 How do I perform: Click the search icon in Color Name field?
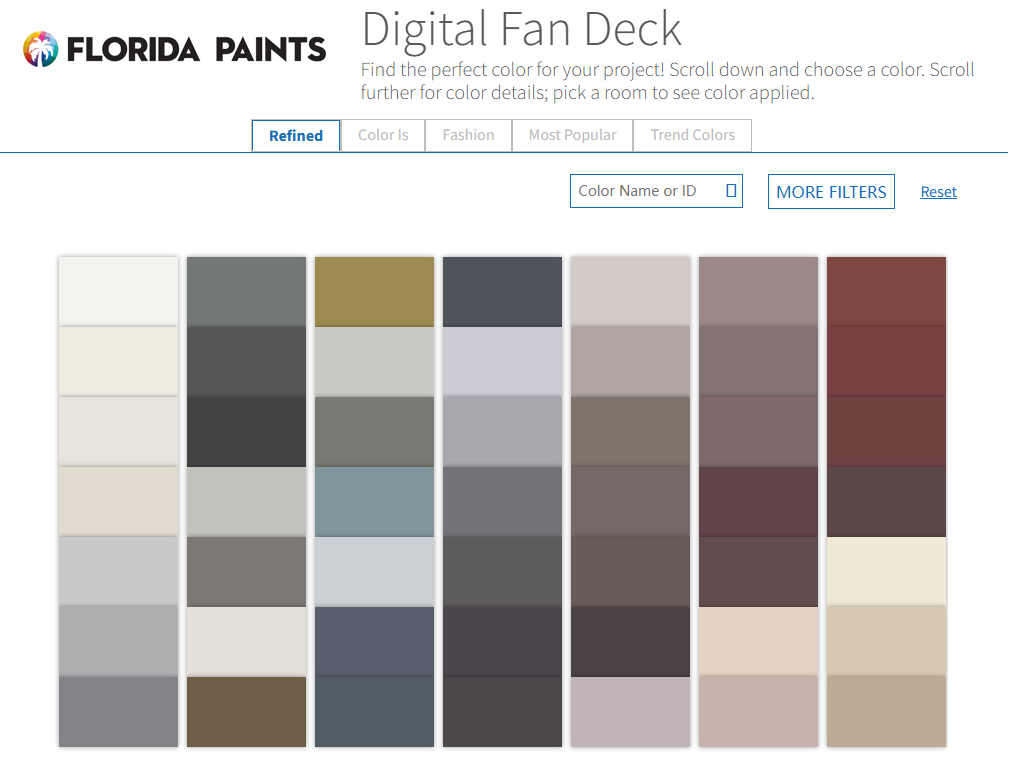click(731, 190)
